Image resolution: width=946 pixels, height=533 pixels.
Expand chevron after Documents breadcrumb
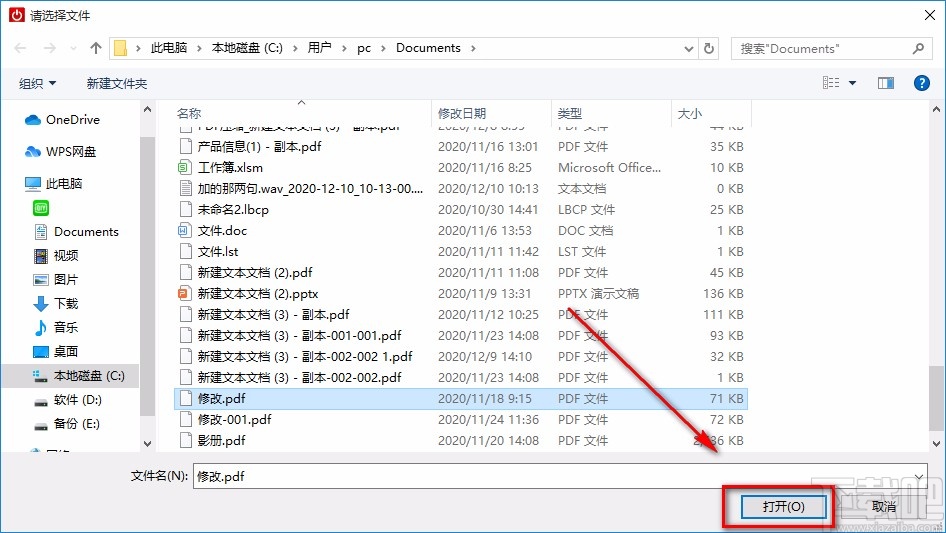[473, 48]
